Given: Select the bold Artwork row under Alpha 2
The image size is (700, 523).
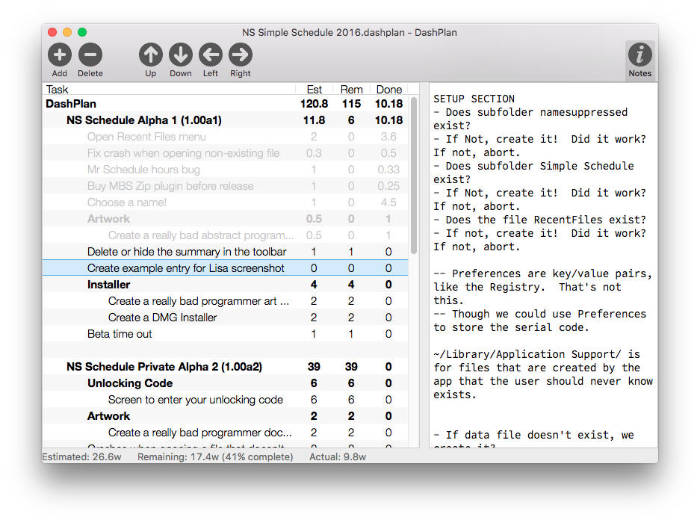Looking at the screenshot, I should tap(225, 416).
